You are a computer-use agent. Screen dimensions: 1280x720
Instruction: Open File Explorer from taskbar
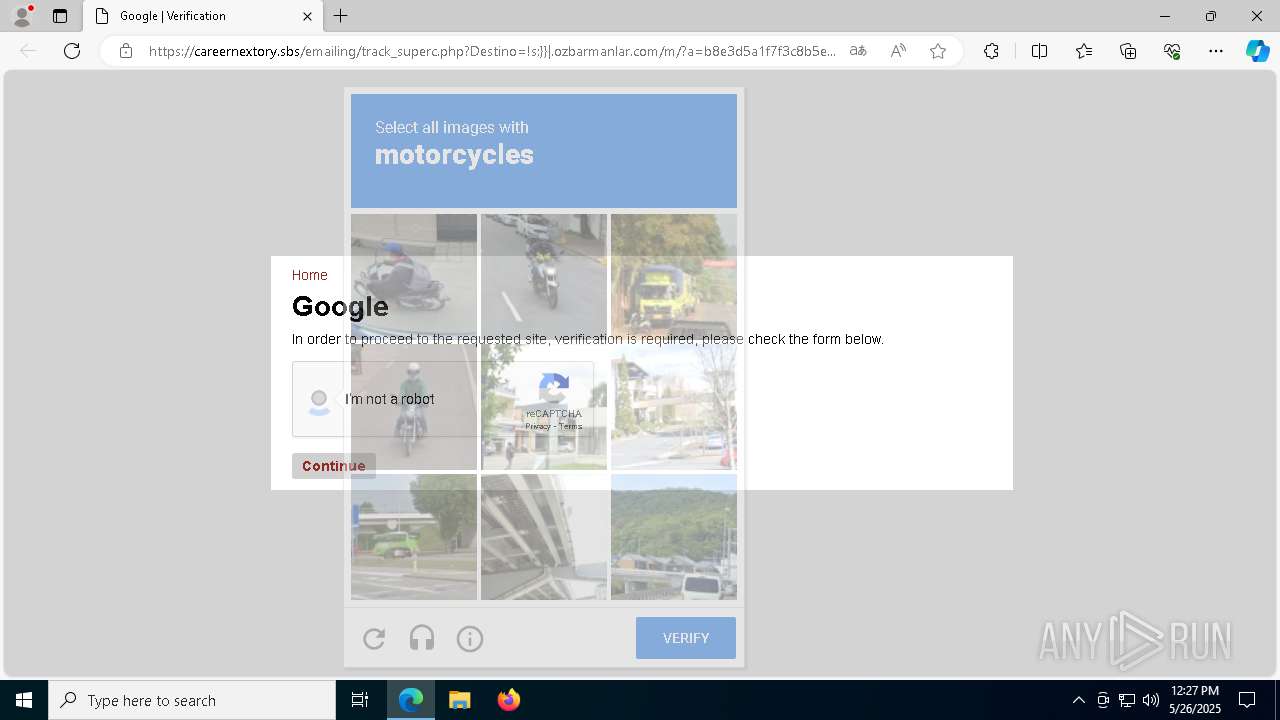pyautogui.click(x=459, y=700)
